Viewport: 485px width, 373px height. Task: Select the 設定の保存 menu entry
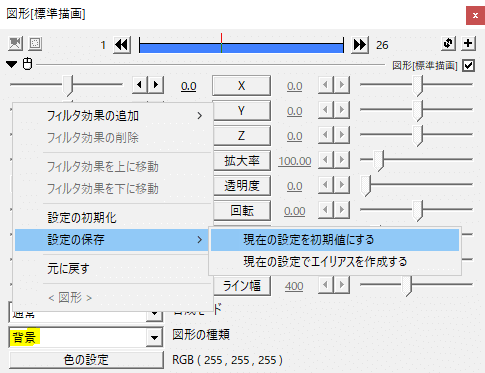[113, 240]
